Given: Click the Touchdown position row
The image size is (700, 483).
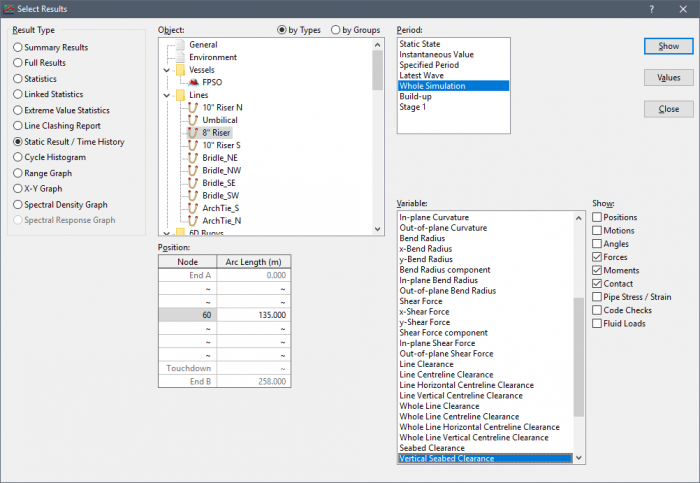Looking at the screenshot, I should [225, 368].
